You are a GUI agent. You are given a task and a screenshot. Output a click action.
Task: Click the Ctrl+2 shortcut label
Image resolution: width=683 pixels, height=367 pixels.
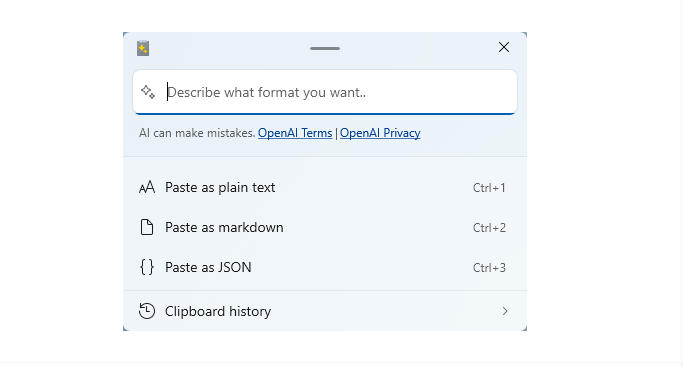[x=489, y=227]
